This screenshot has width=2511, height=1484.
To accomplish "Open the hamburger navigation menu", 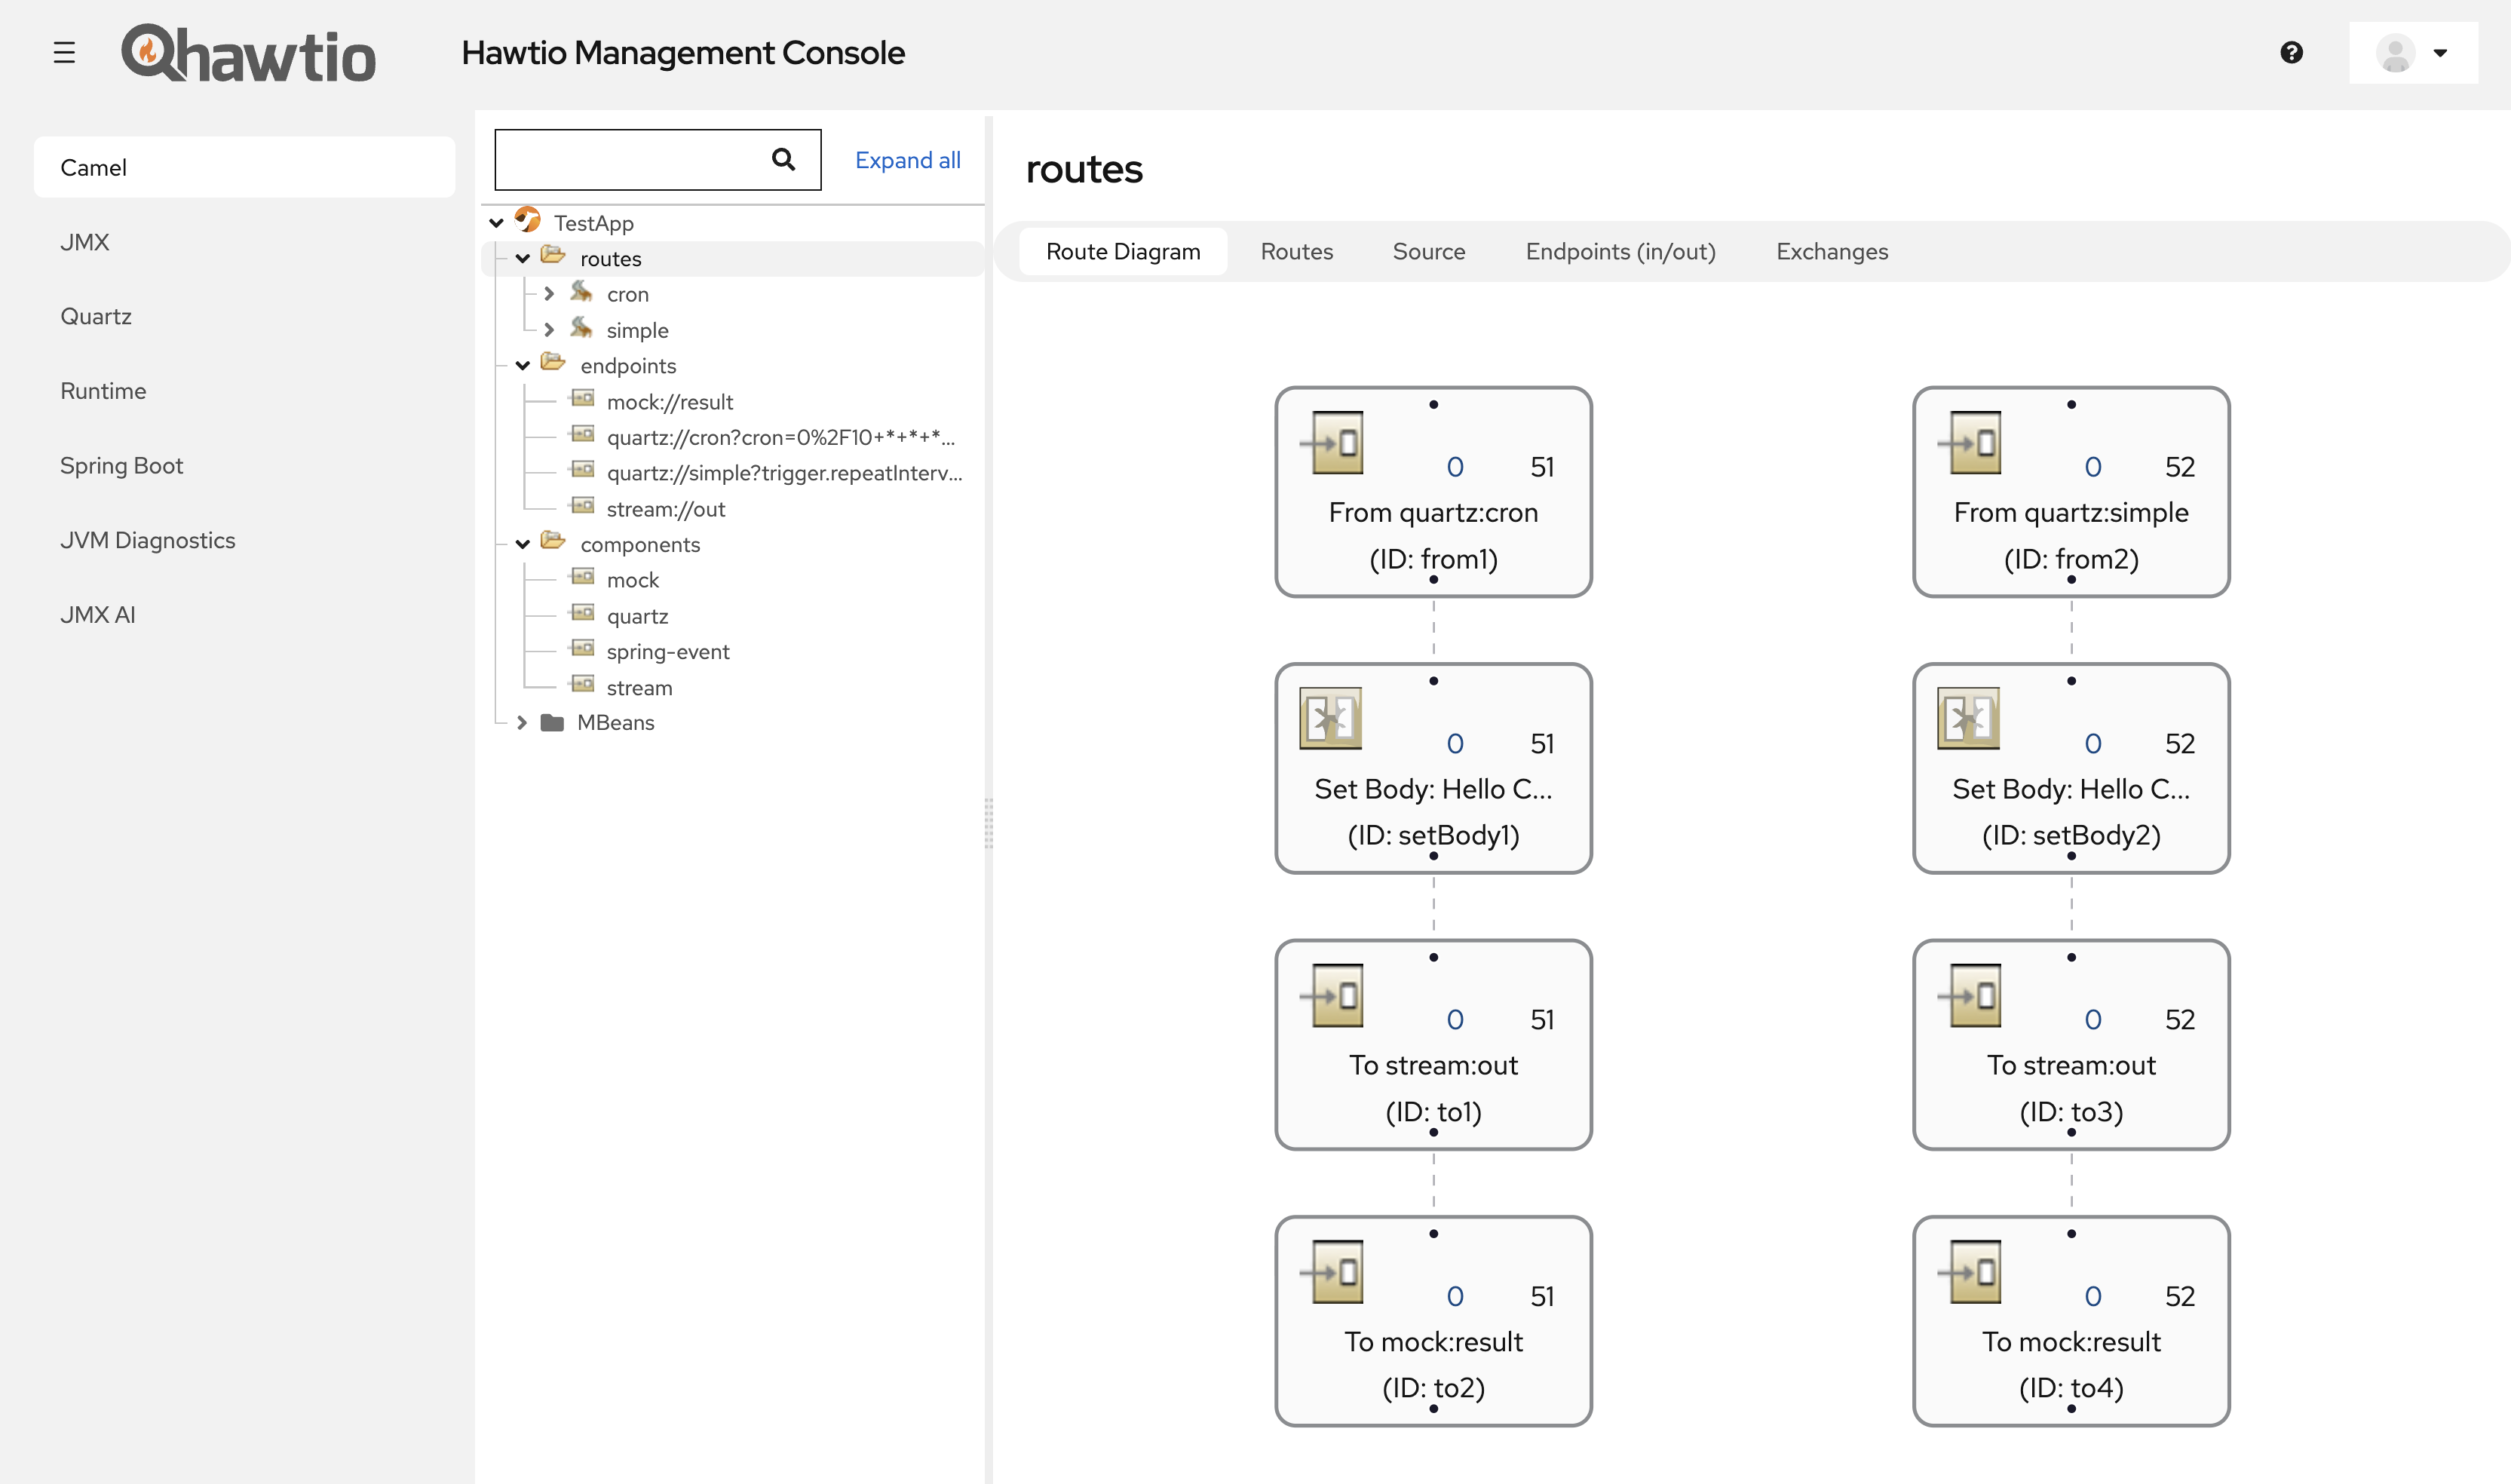I will [x=64, y=53].
